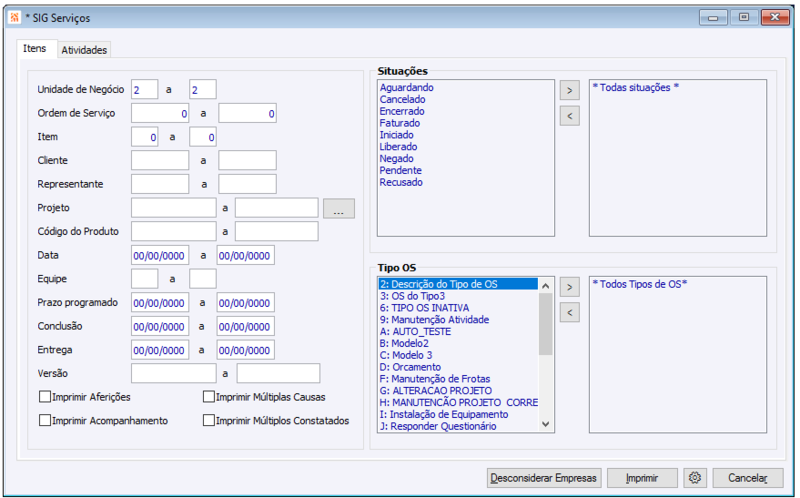Enable Imprimir Aferições checkbox
This screenshot has width=800, height=498.
point(45,397)
